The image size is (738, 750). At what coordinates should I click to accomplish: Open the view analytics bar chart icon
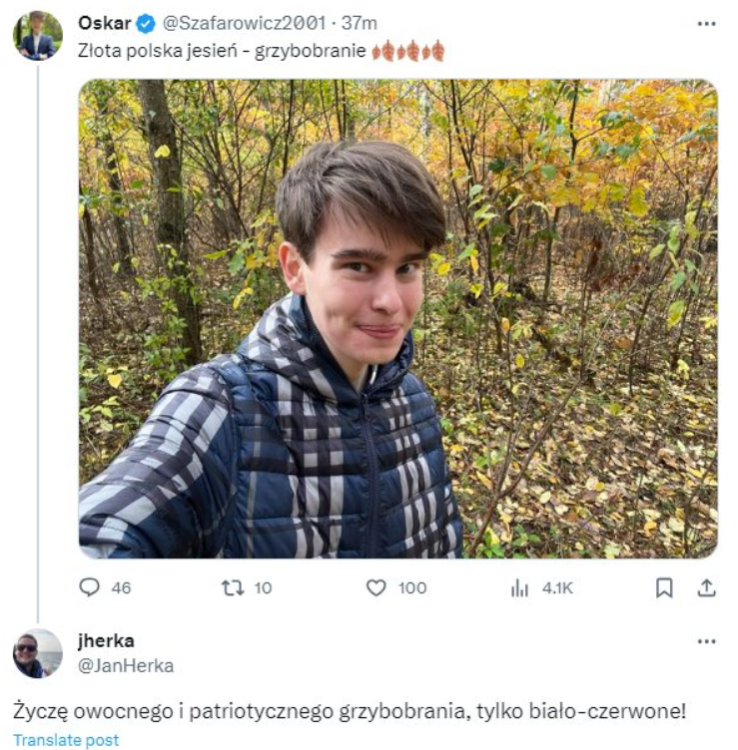coord(519,588)
